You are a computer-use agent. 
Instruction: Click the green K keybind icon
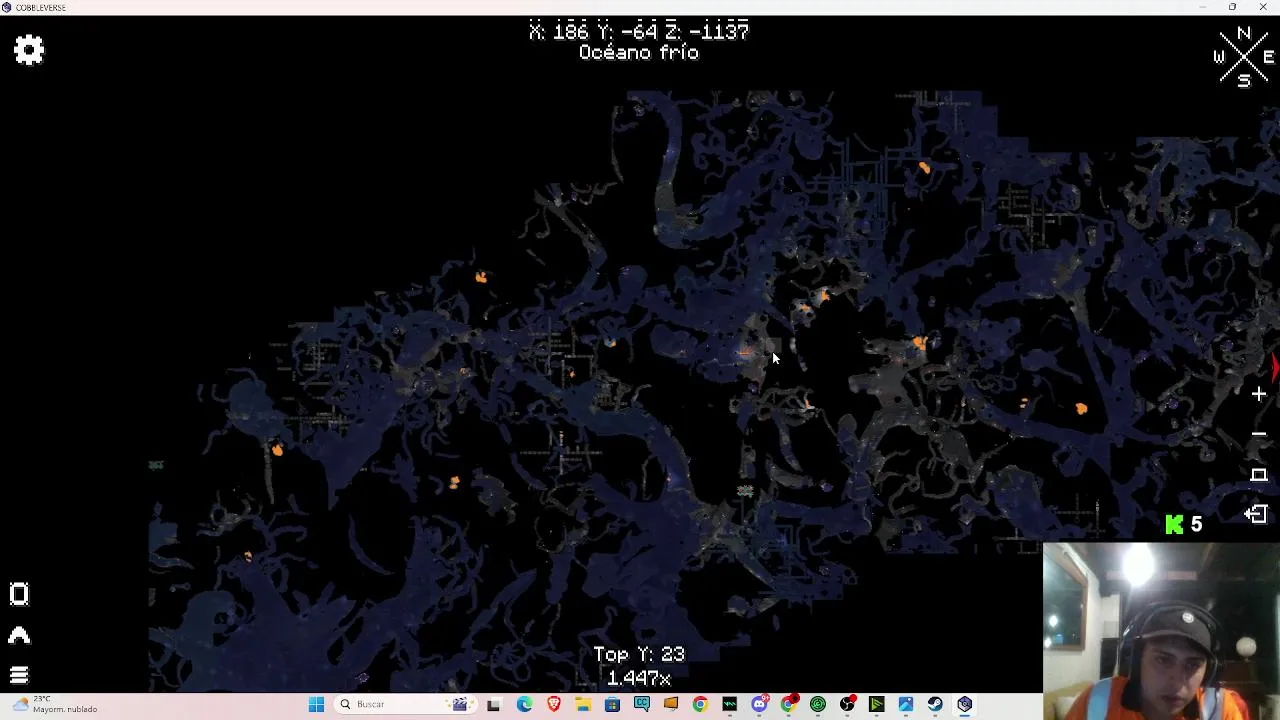[x=1175, y=524]
